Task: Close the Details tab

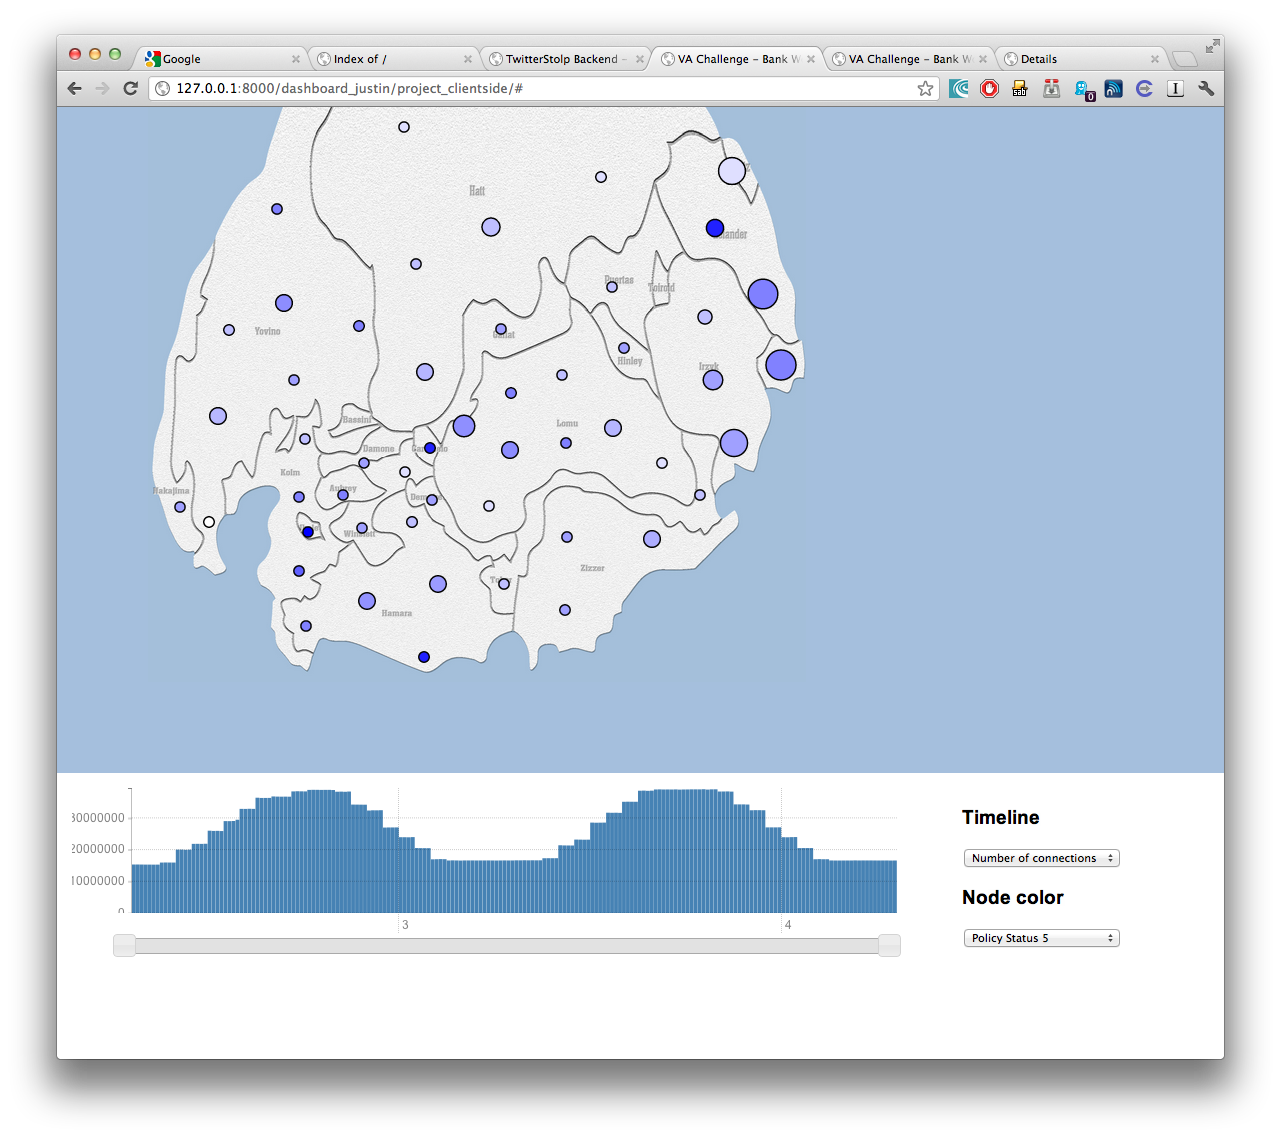Action: (x=1155, y=59)
